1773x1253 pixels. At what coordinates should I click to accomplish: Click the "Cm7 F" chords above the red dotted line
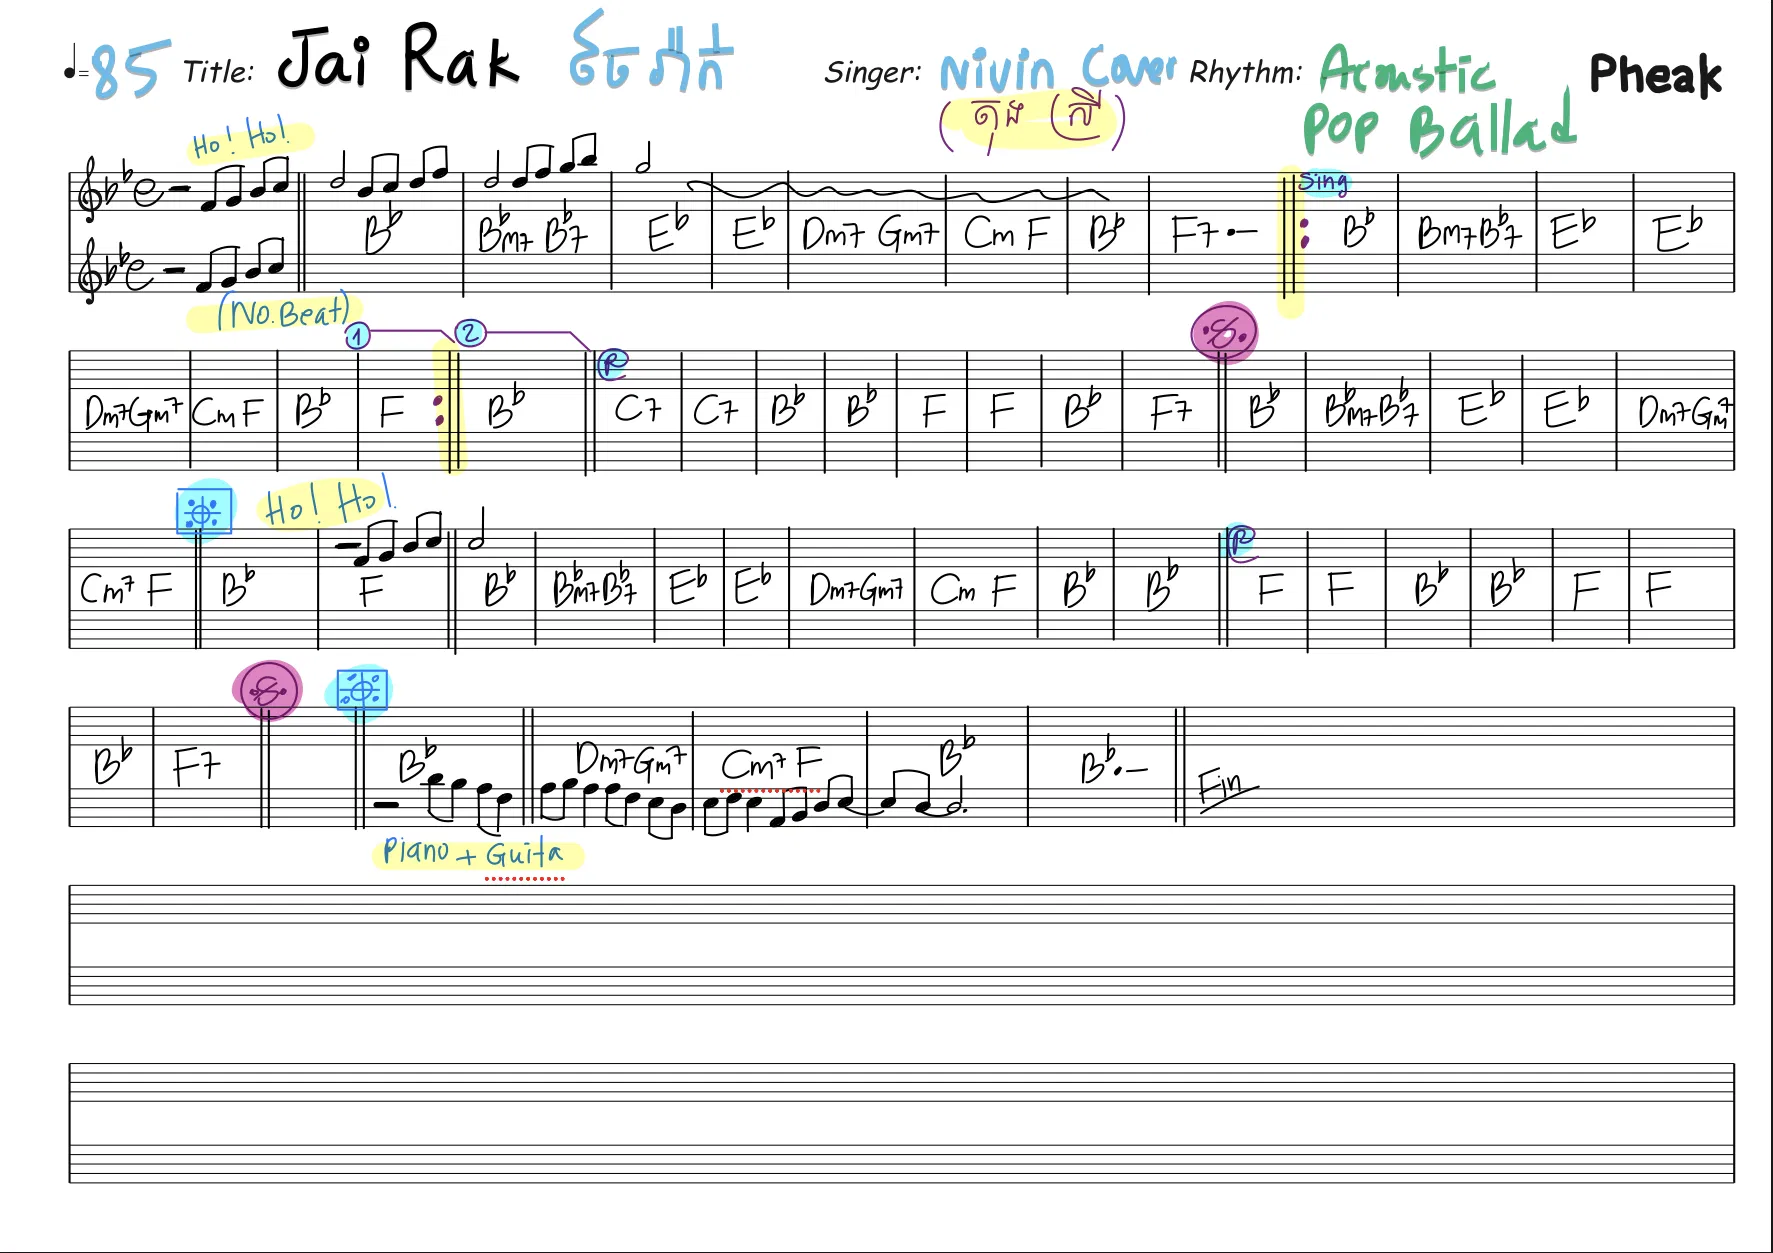(771, 764)
